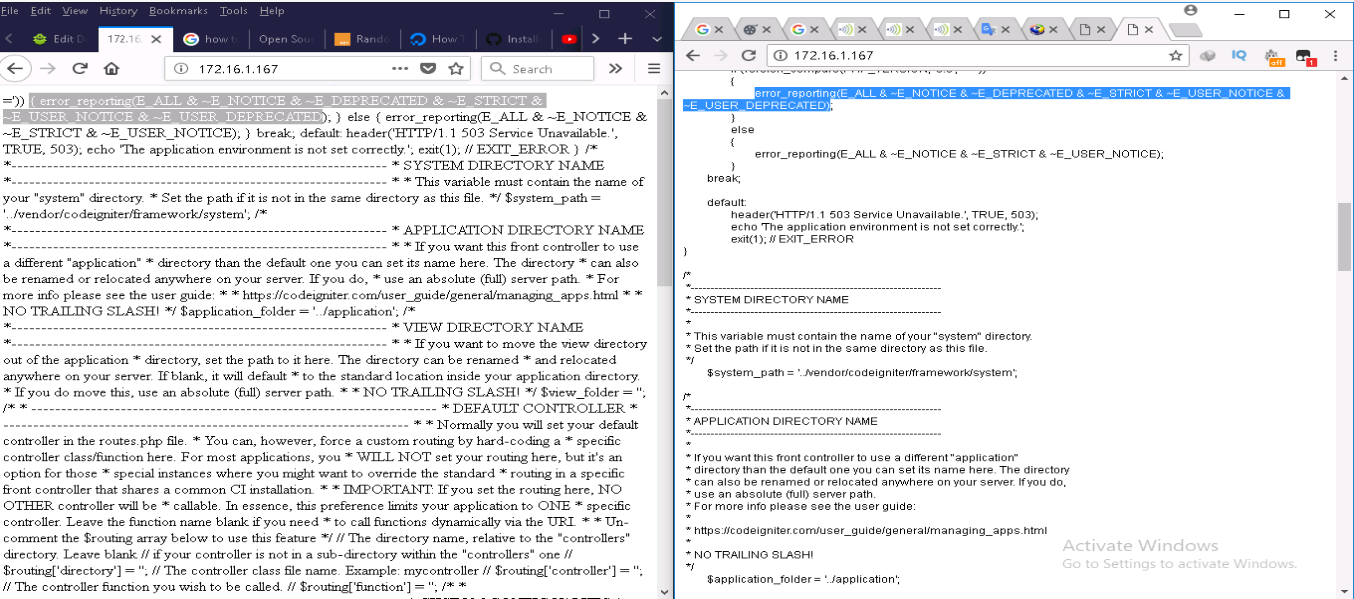Bookmark this page in Firefox
The height and width of the screenshot is (599, 1354).
tap(456, 69)
